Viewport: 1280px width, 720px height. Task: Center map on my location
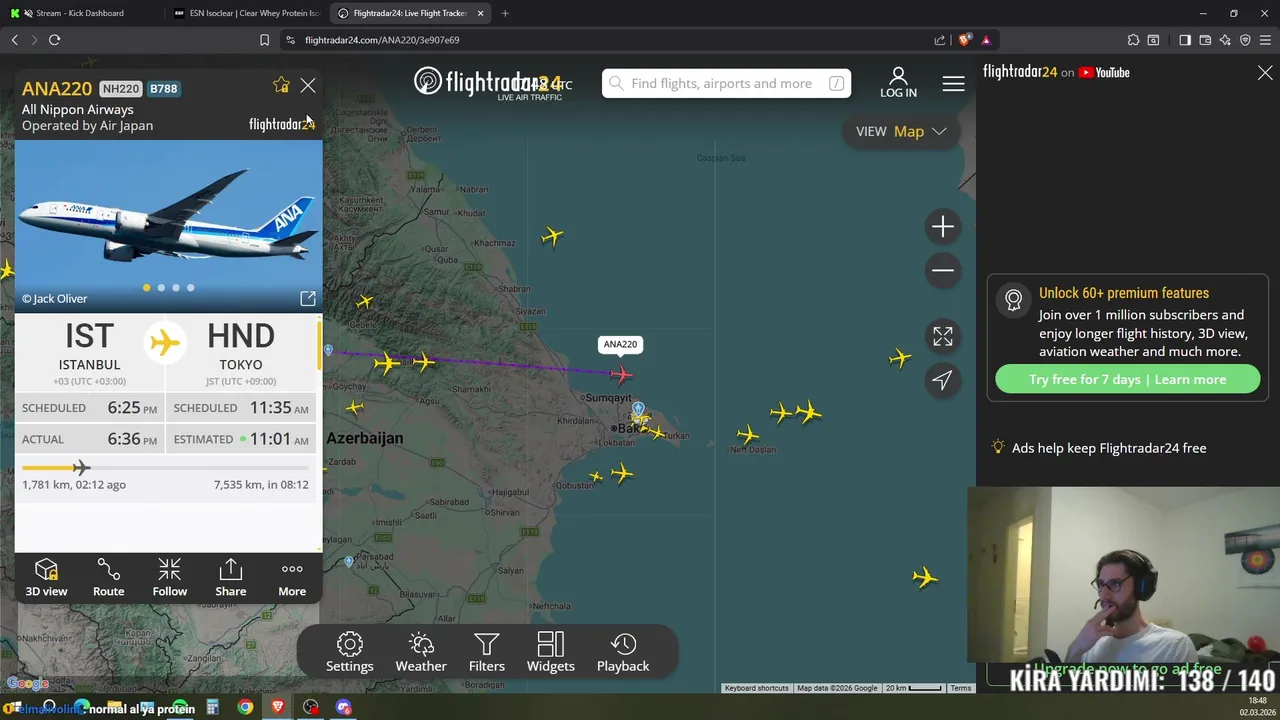tap(943, 380)
